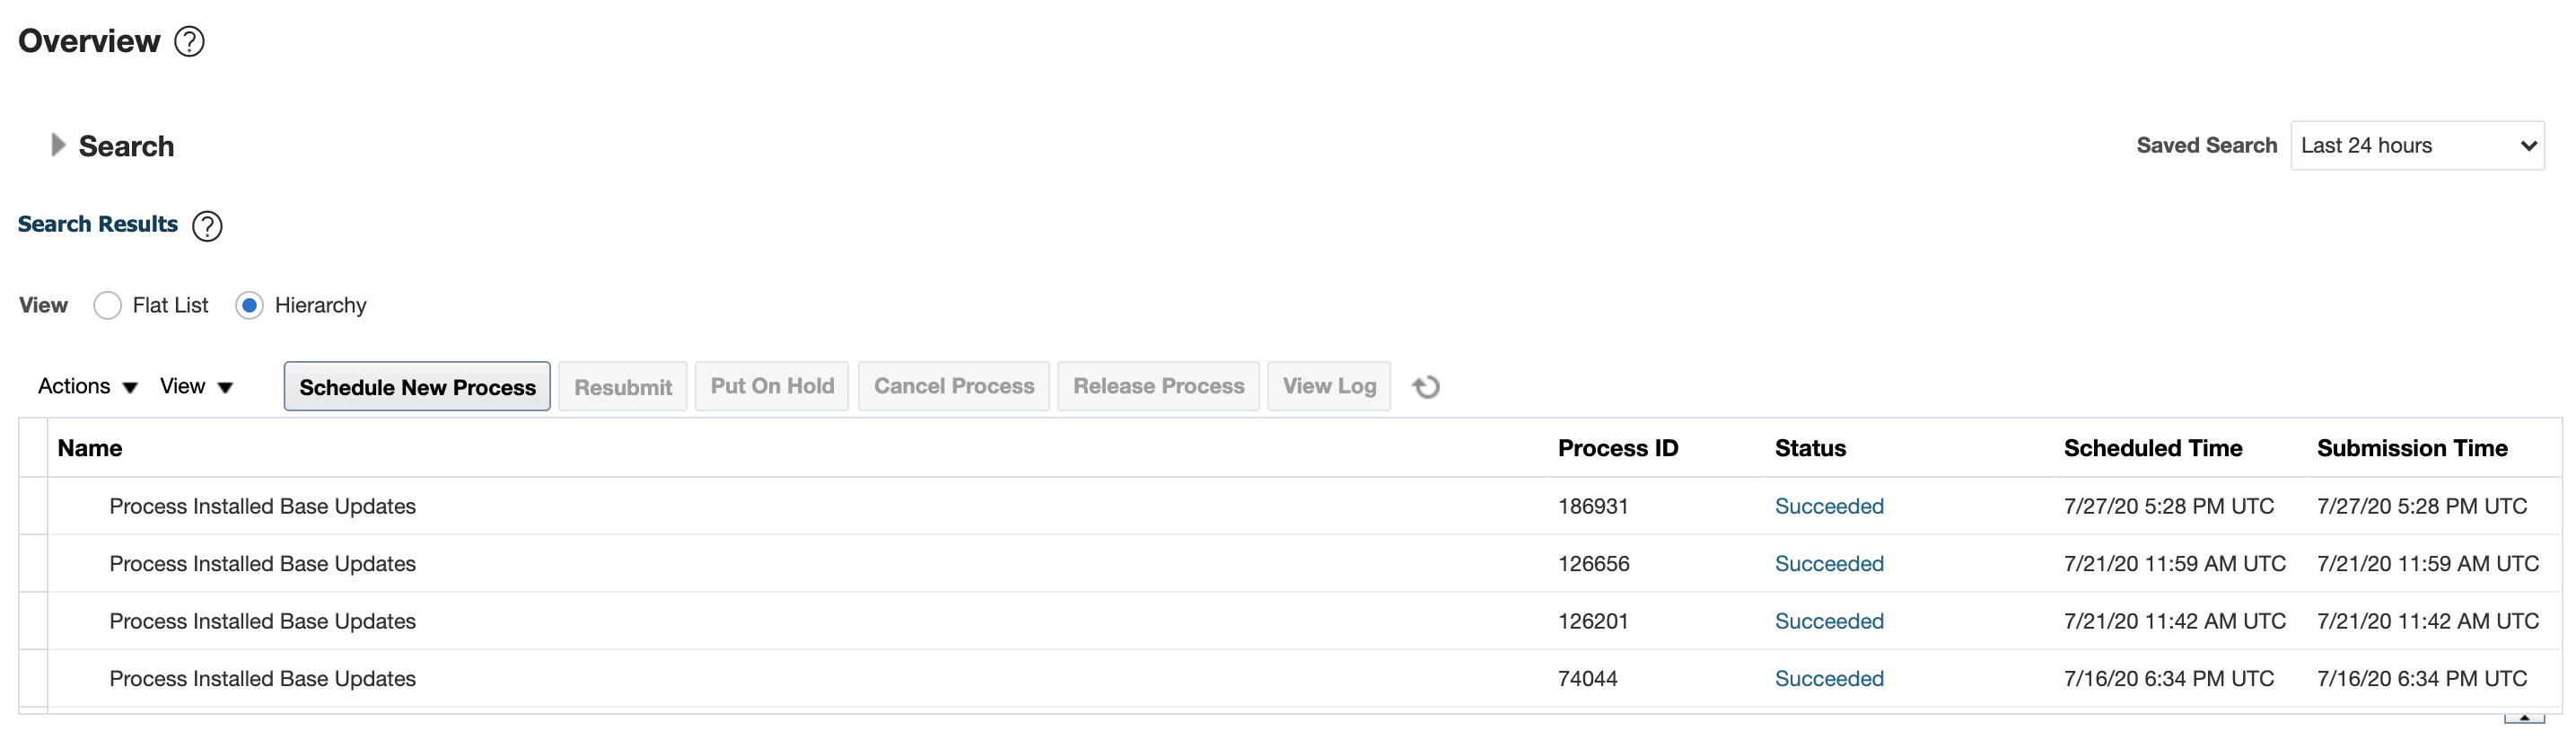Select the Hierarchy radio button

pos(250,305)
